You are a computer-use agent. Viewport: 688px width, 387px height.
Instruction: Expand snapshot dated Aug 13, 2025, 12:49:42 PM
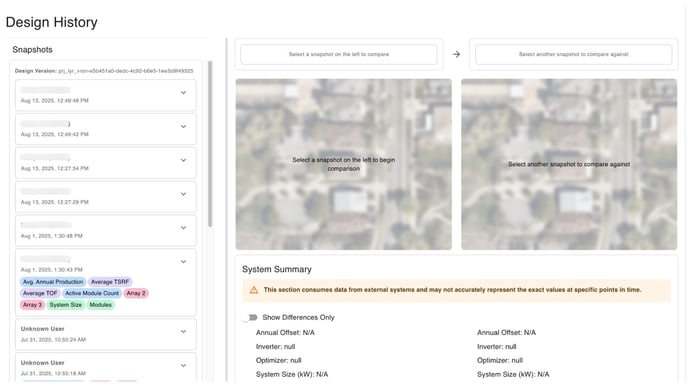coord(183,126)
